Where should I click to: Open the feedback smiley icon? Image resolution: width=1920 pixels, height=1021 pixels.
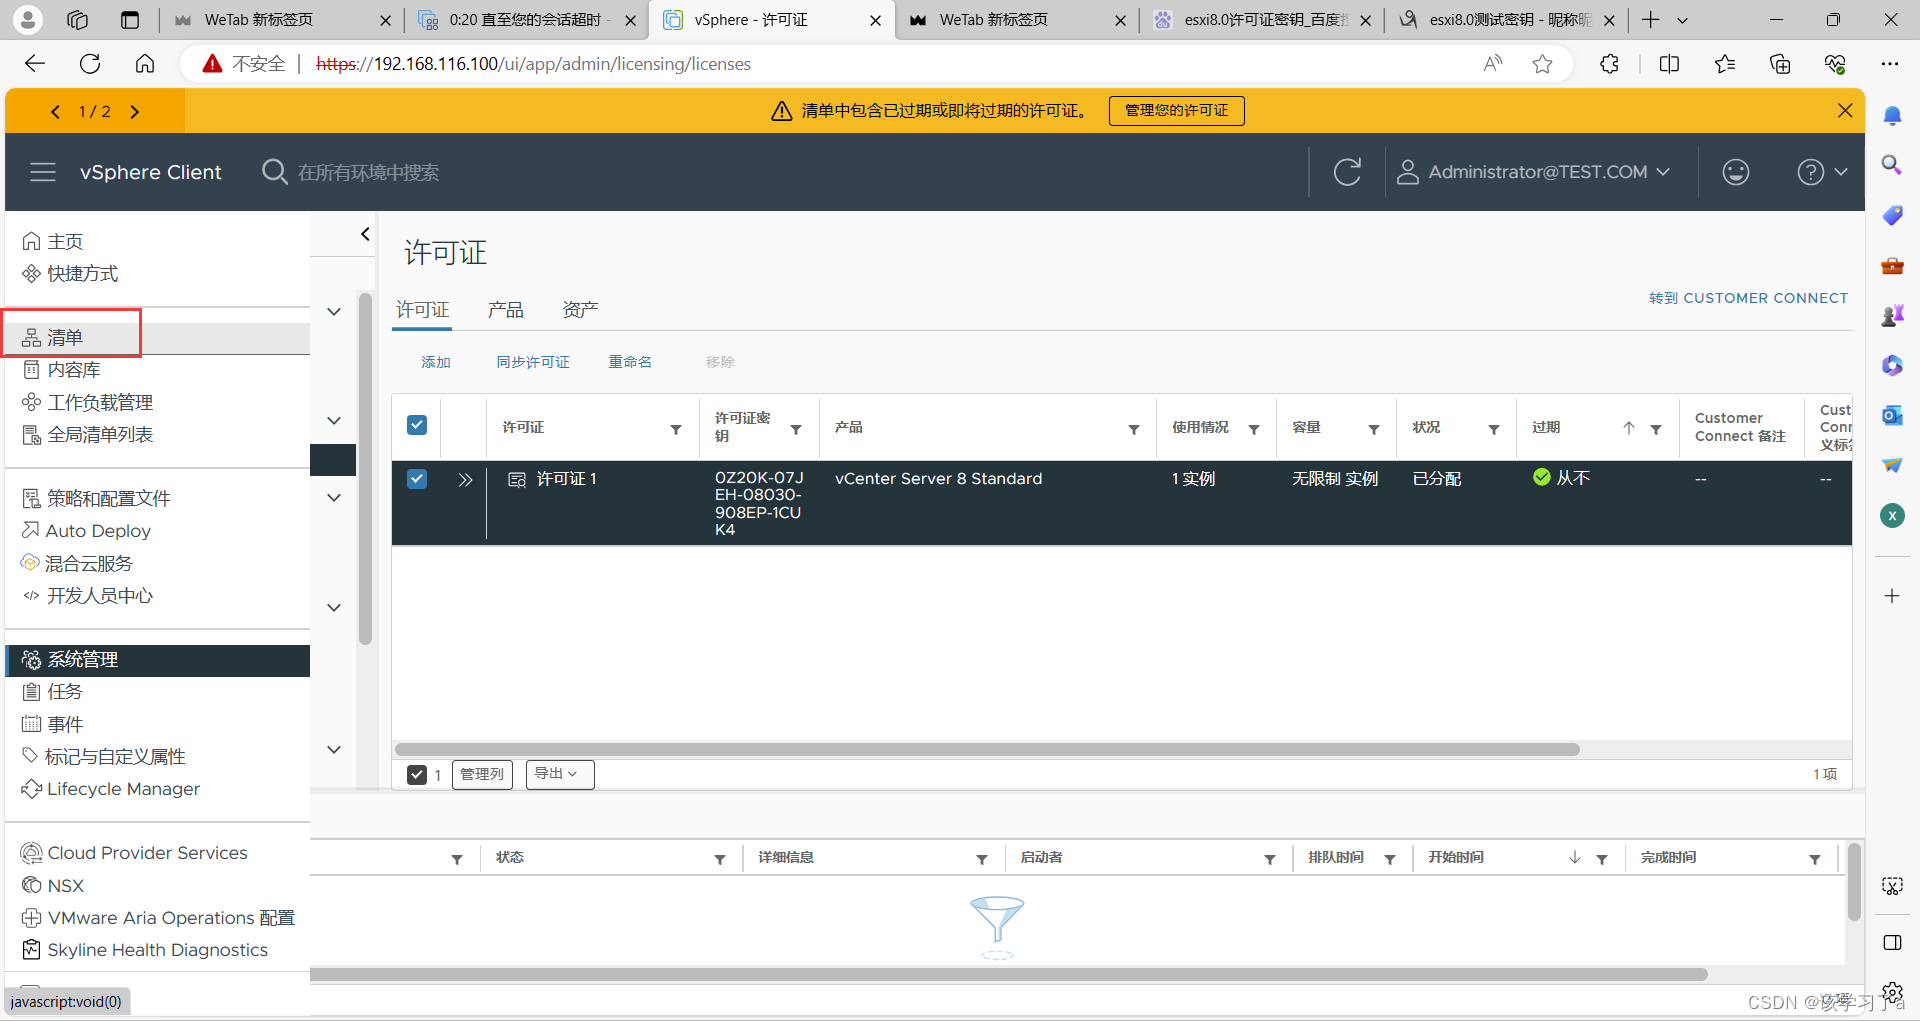(x=1735, y=172)
